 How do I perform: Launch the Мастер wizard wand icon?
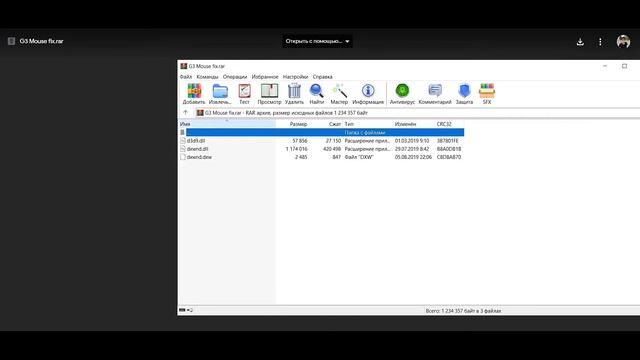coord(339,91)
